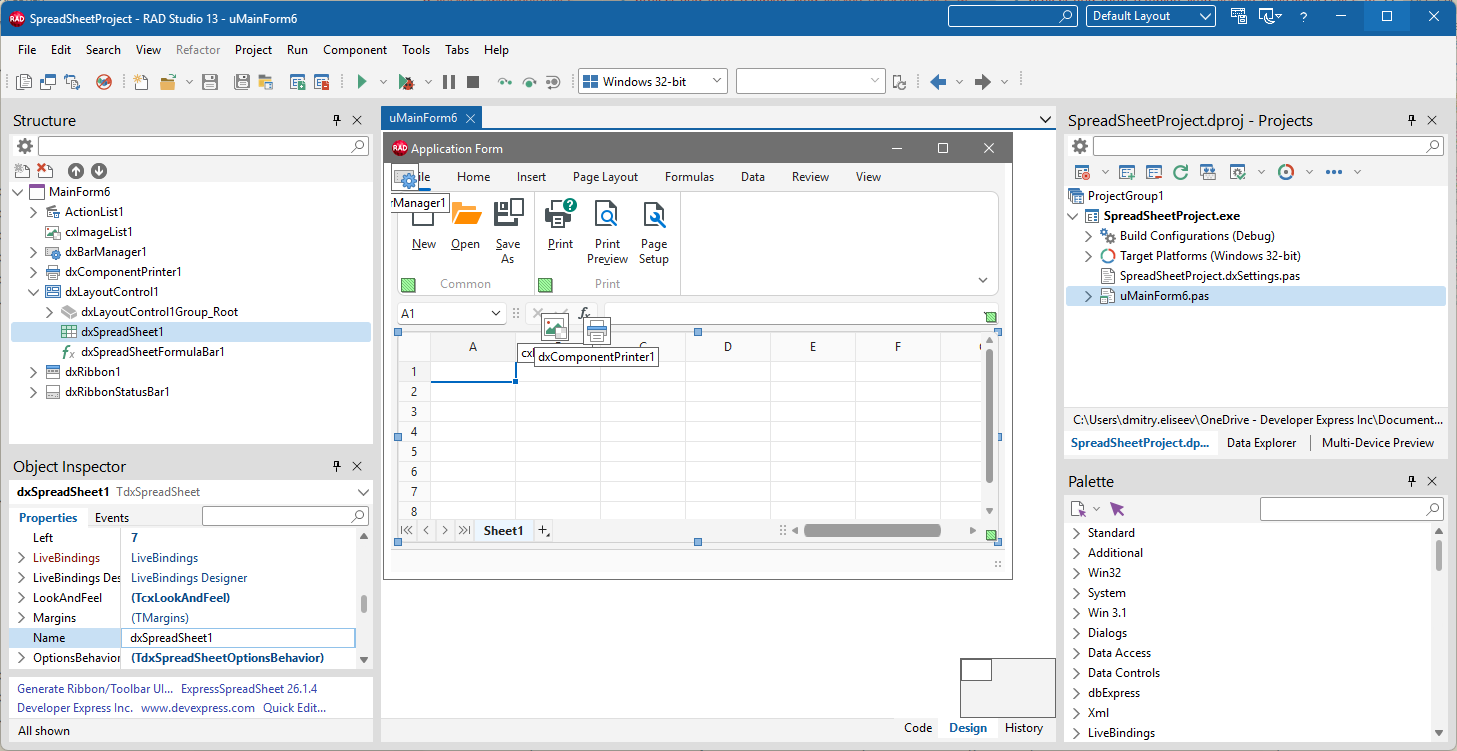Click Print Preview ribbon button

click(607, 232)
